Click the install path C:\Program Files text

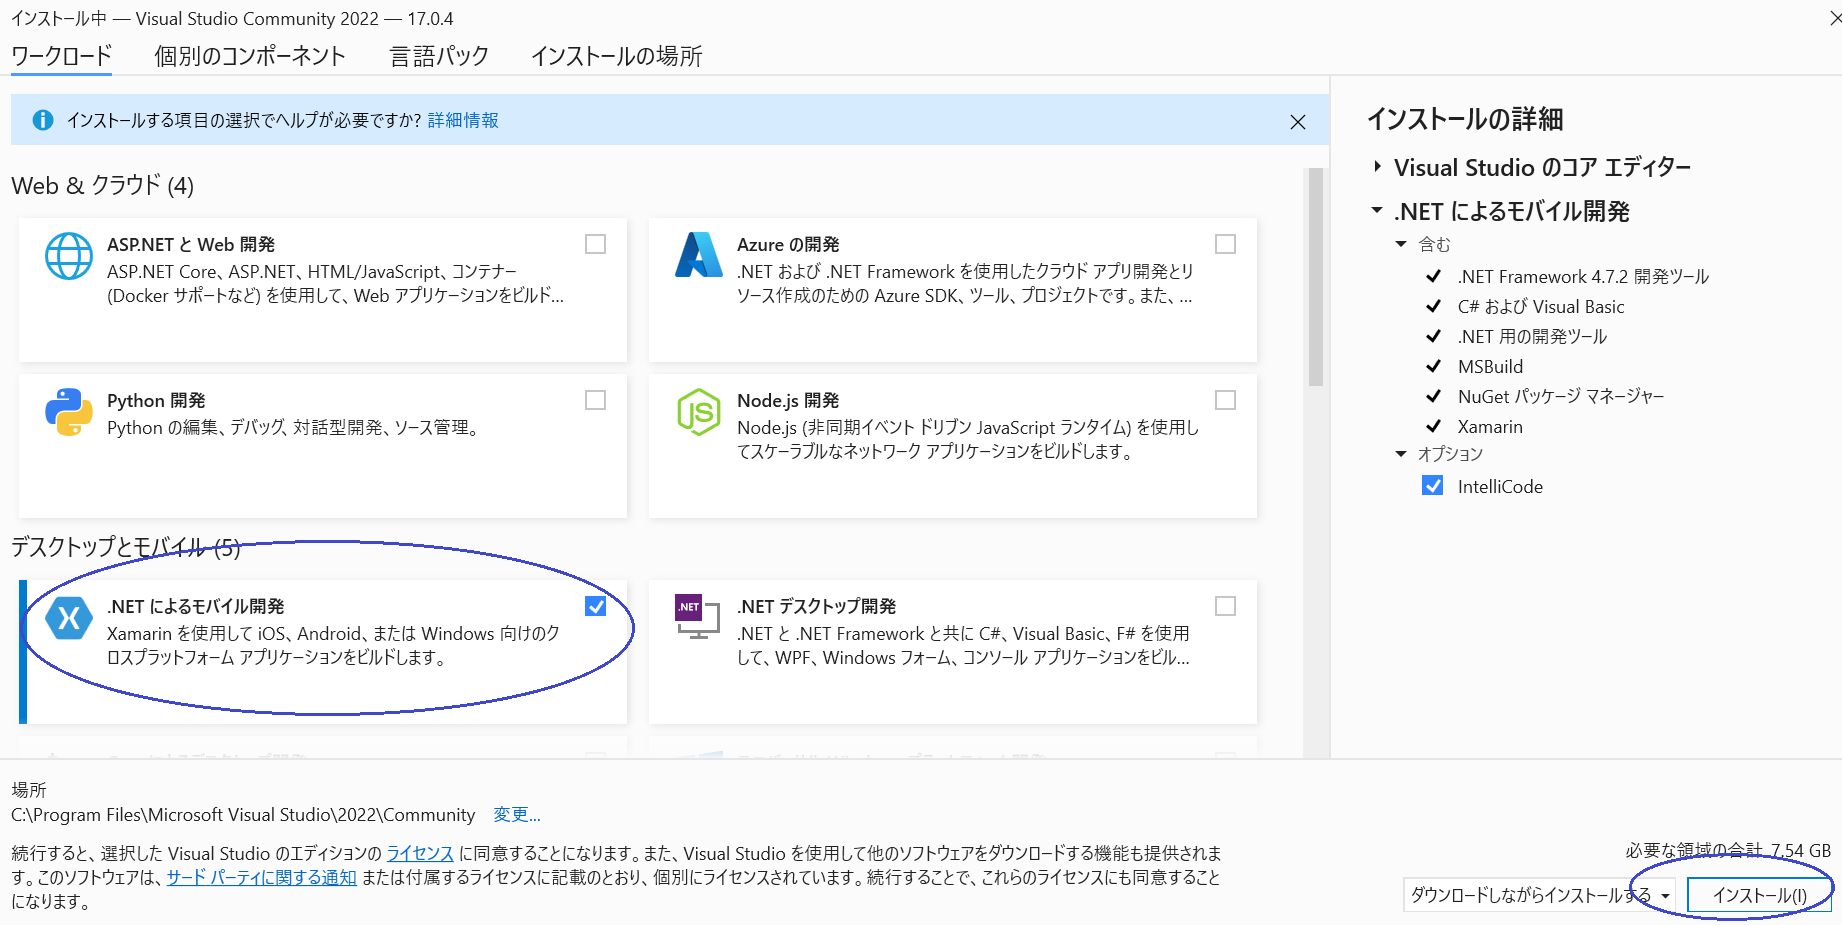point(243,815)
